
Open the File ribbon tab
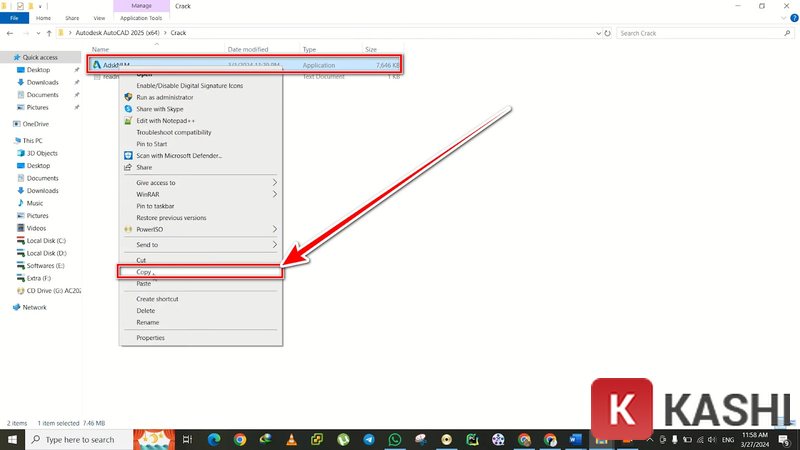14,18
